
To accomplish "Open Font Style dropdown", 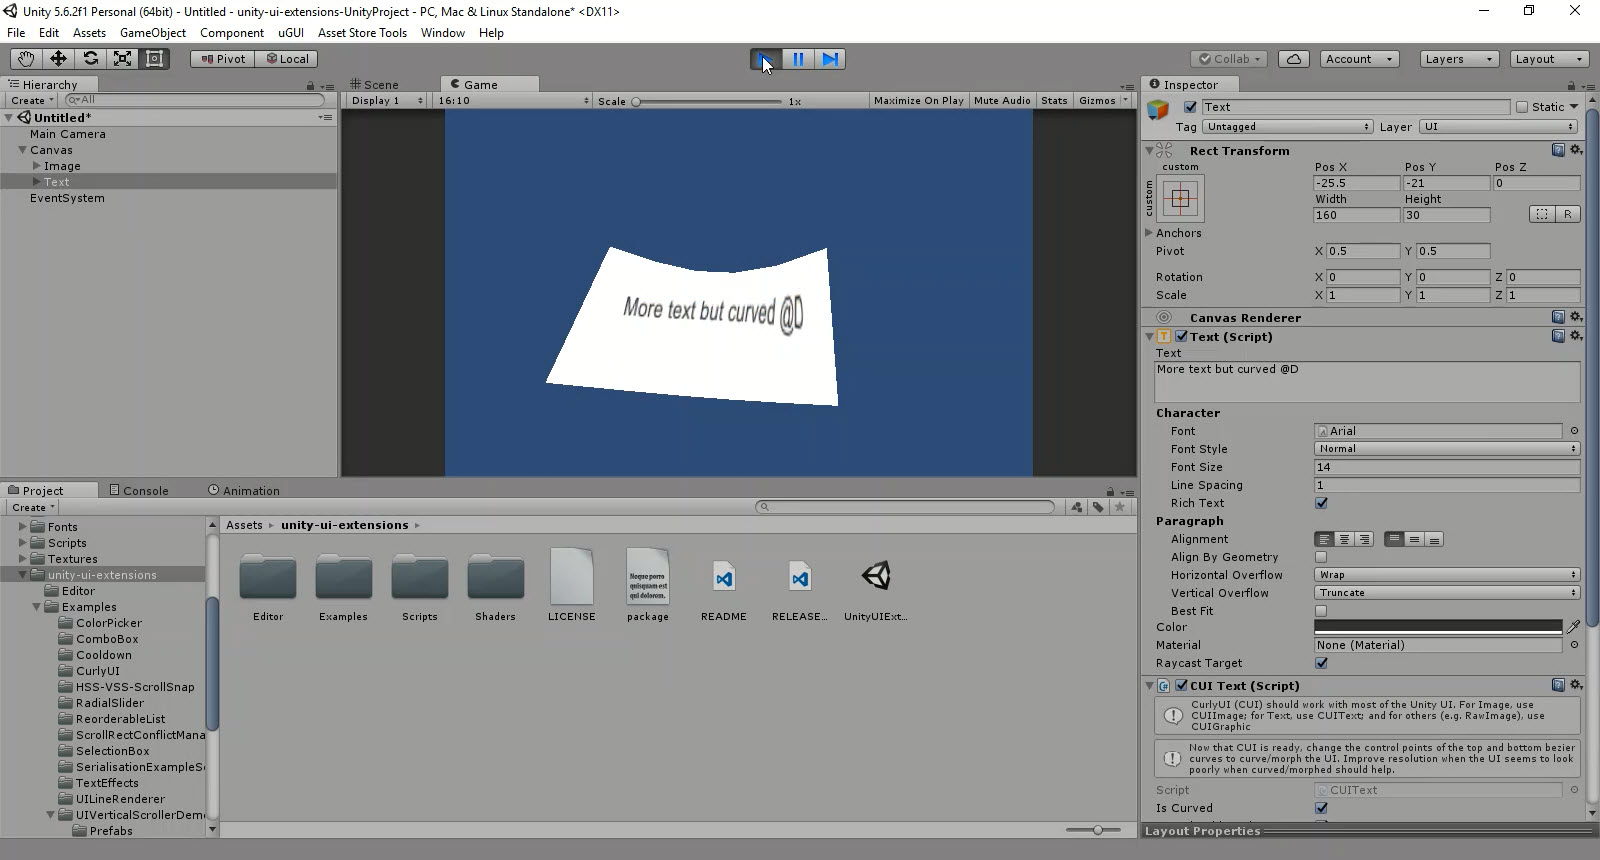I will pyautogui.click(x=1447, y=449).
